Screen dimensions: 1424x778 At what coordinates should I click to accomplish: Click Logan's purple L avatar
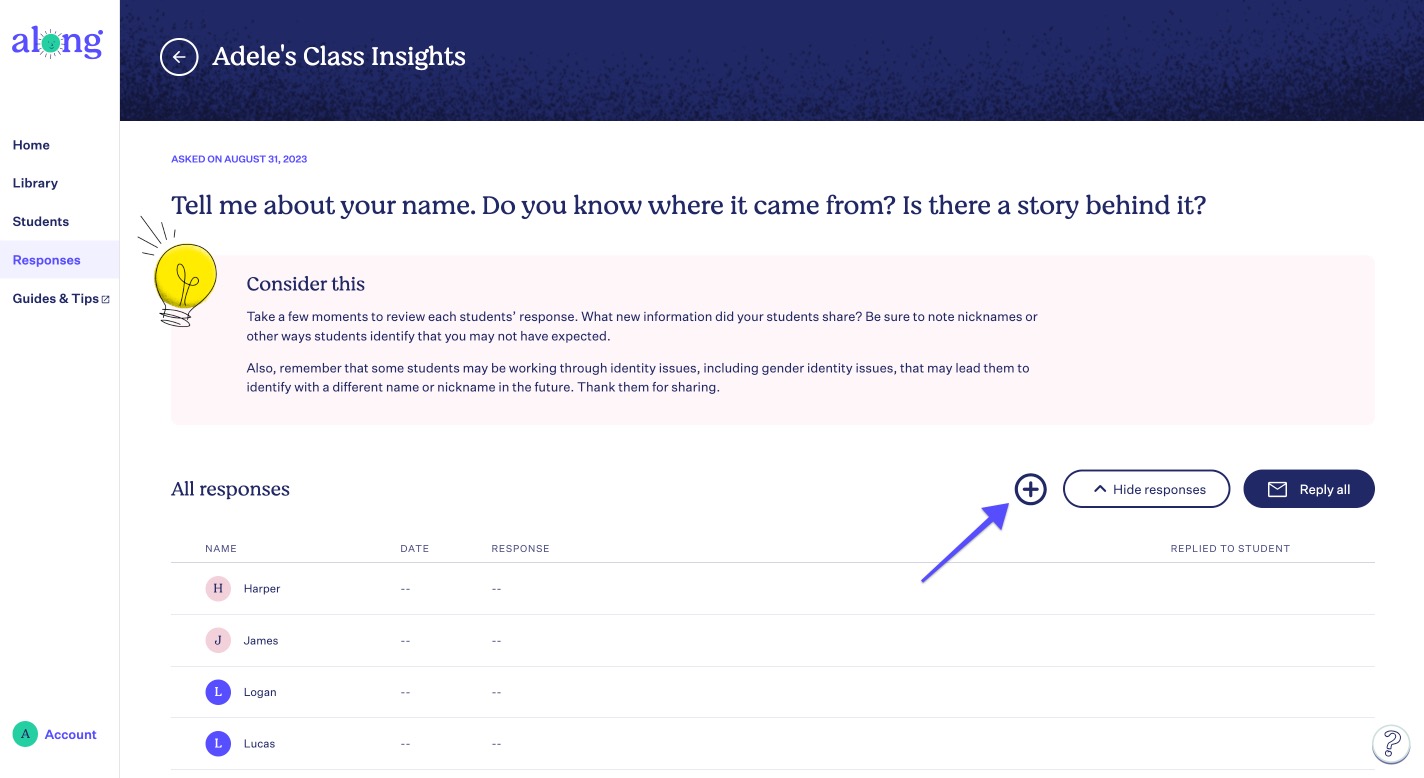pyautogui.click(x=218, y=692)
